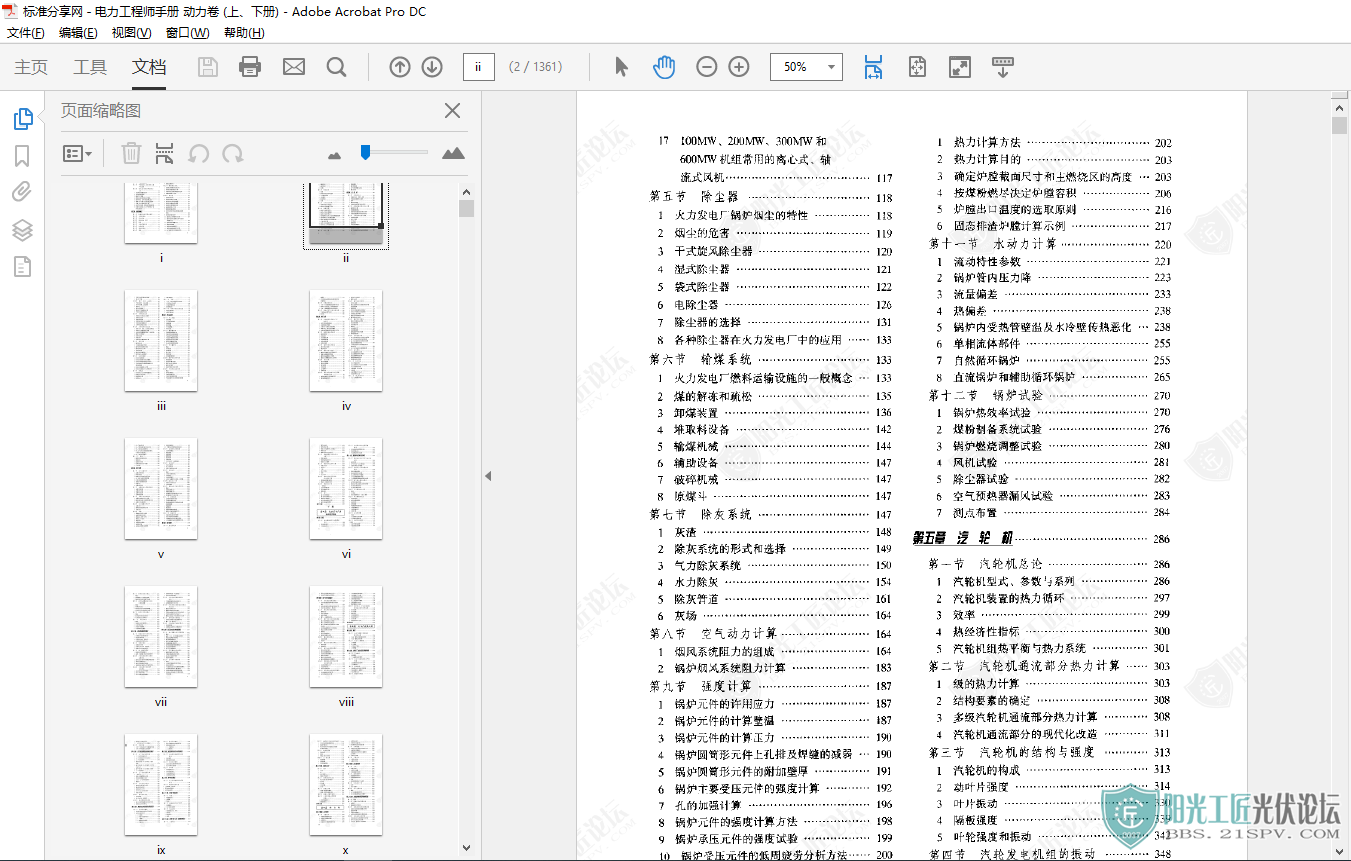Click the 第五章 汽轮机 chapter heading

coord(963,538)
